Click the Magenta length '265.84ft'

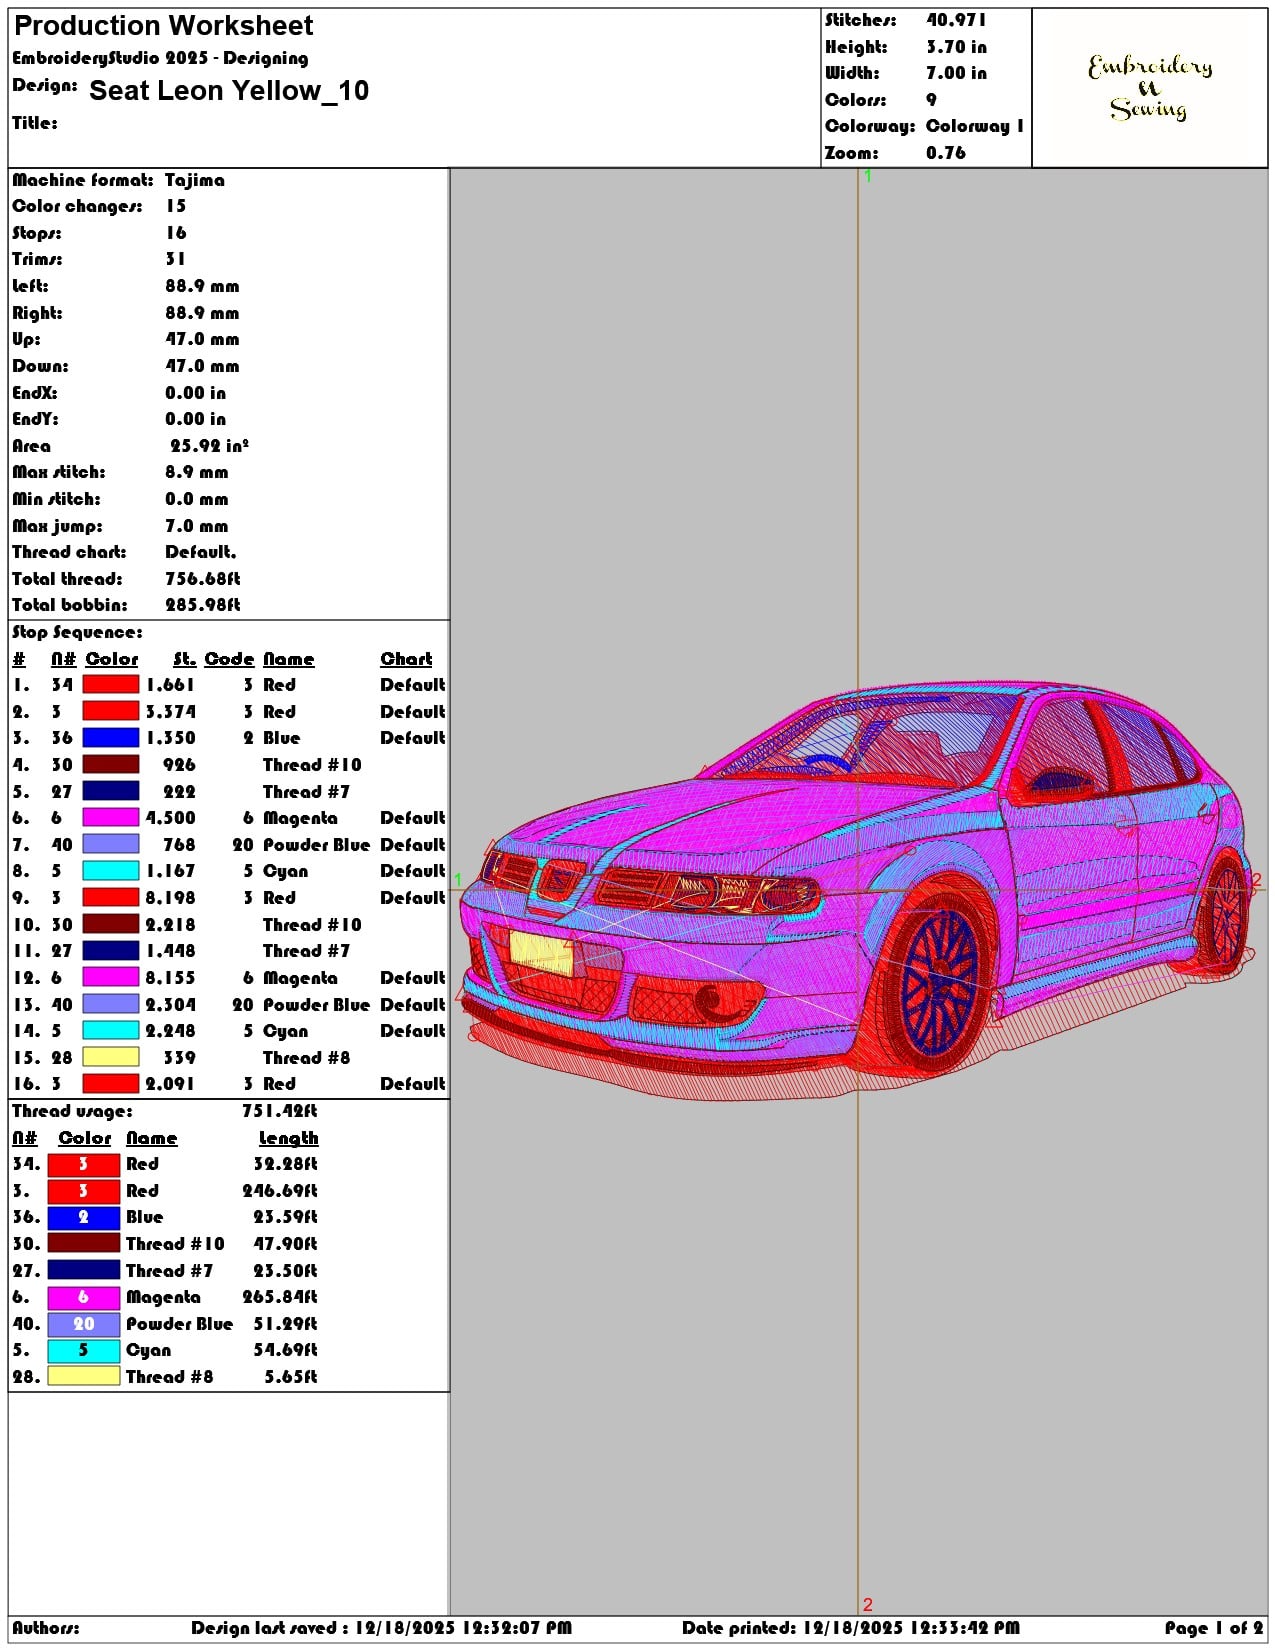(x=280, y=1297)
